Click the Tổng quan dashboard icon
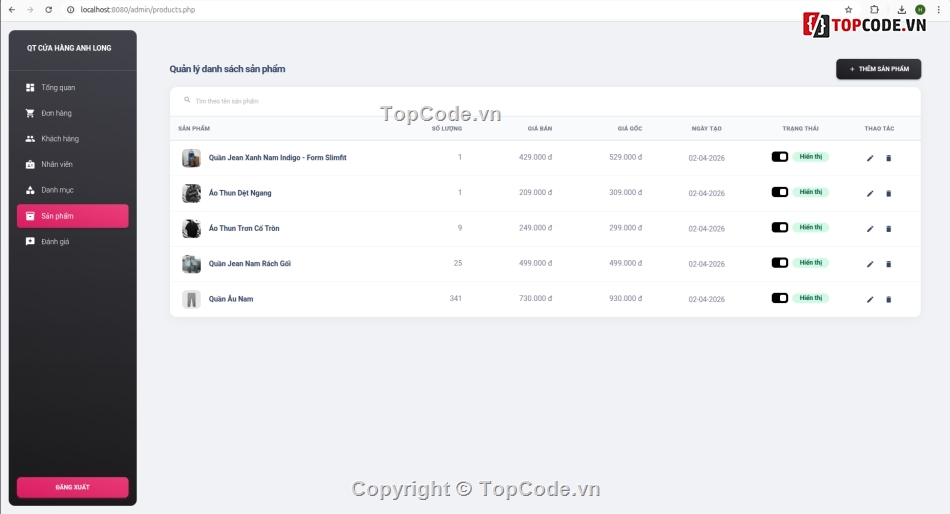The height and width of the screenshot is (514, 950). click(x=30, y=87)
